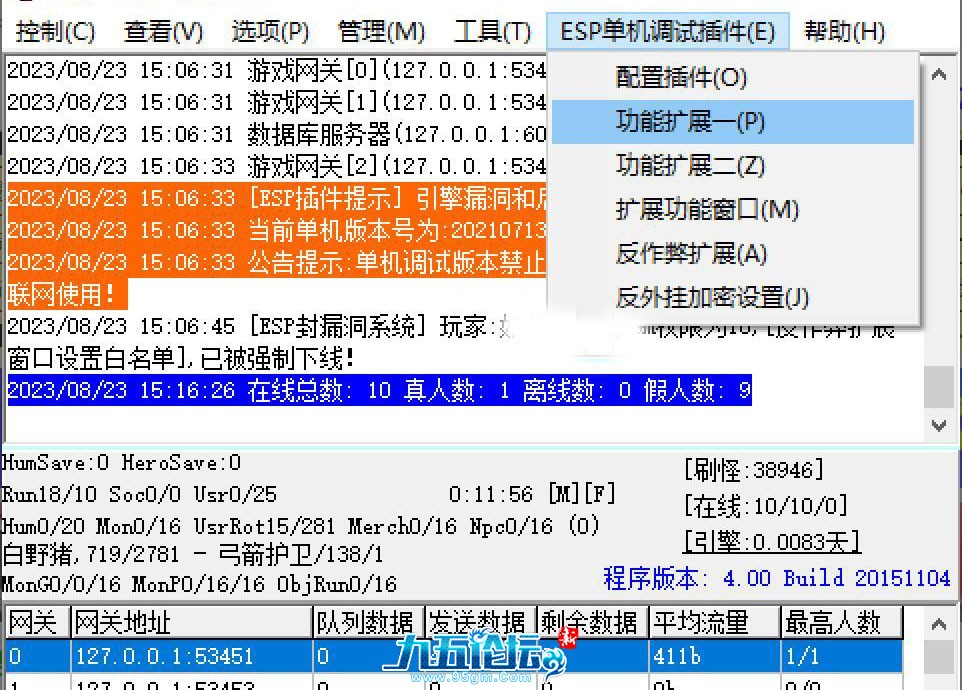
Task: Click the 网关地址 column header
Action: (190, 622)
